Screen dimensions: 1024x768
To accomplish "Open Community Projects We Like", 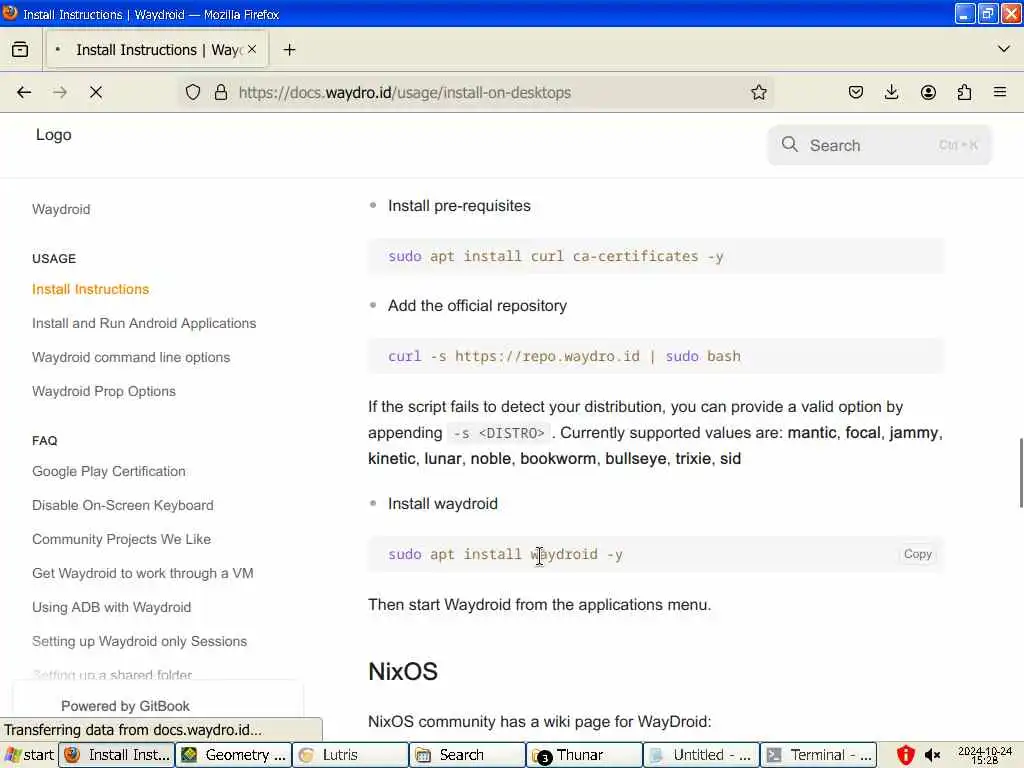I will click(x=121, y=539).
